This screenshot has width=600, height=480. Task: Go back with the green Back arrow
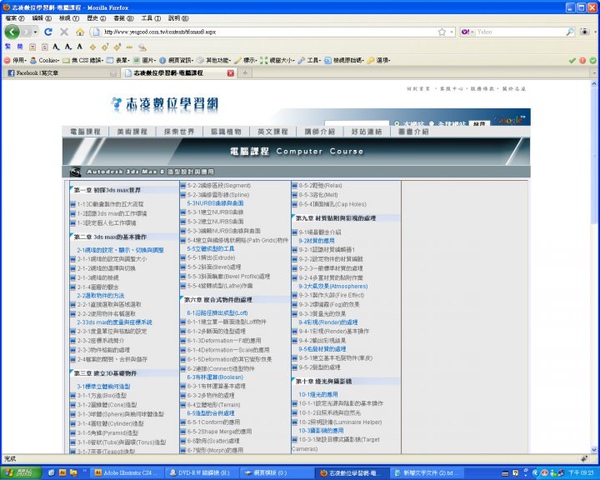12,32
